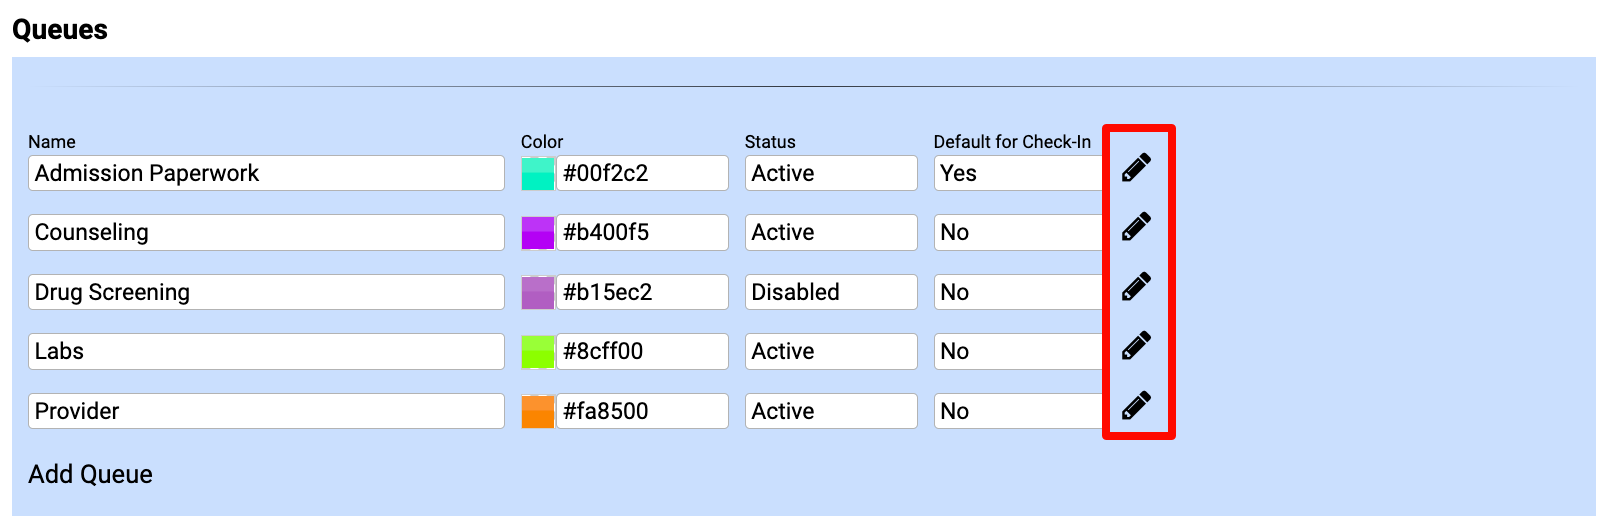The height and width of the screenshot is (520, 1598).
Task: Open the No check-in default for Provider
Action: 1019,411
